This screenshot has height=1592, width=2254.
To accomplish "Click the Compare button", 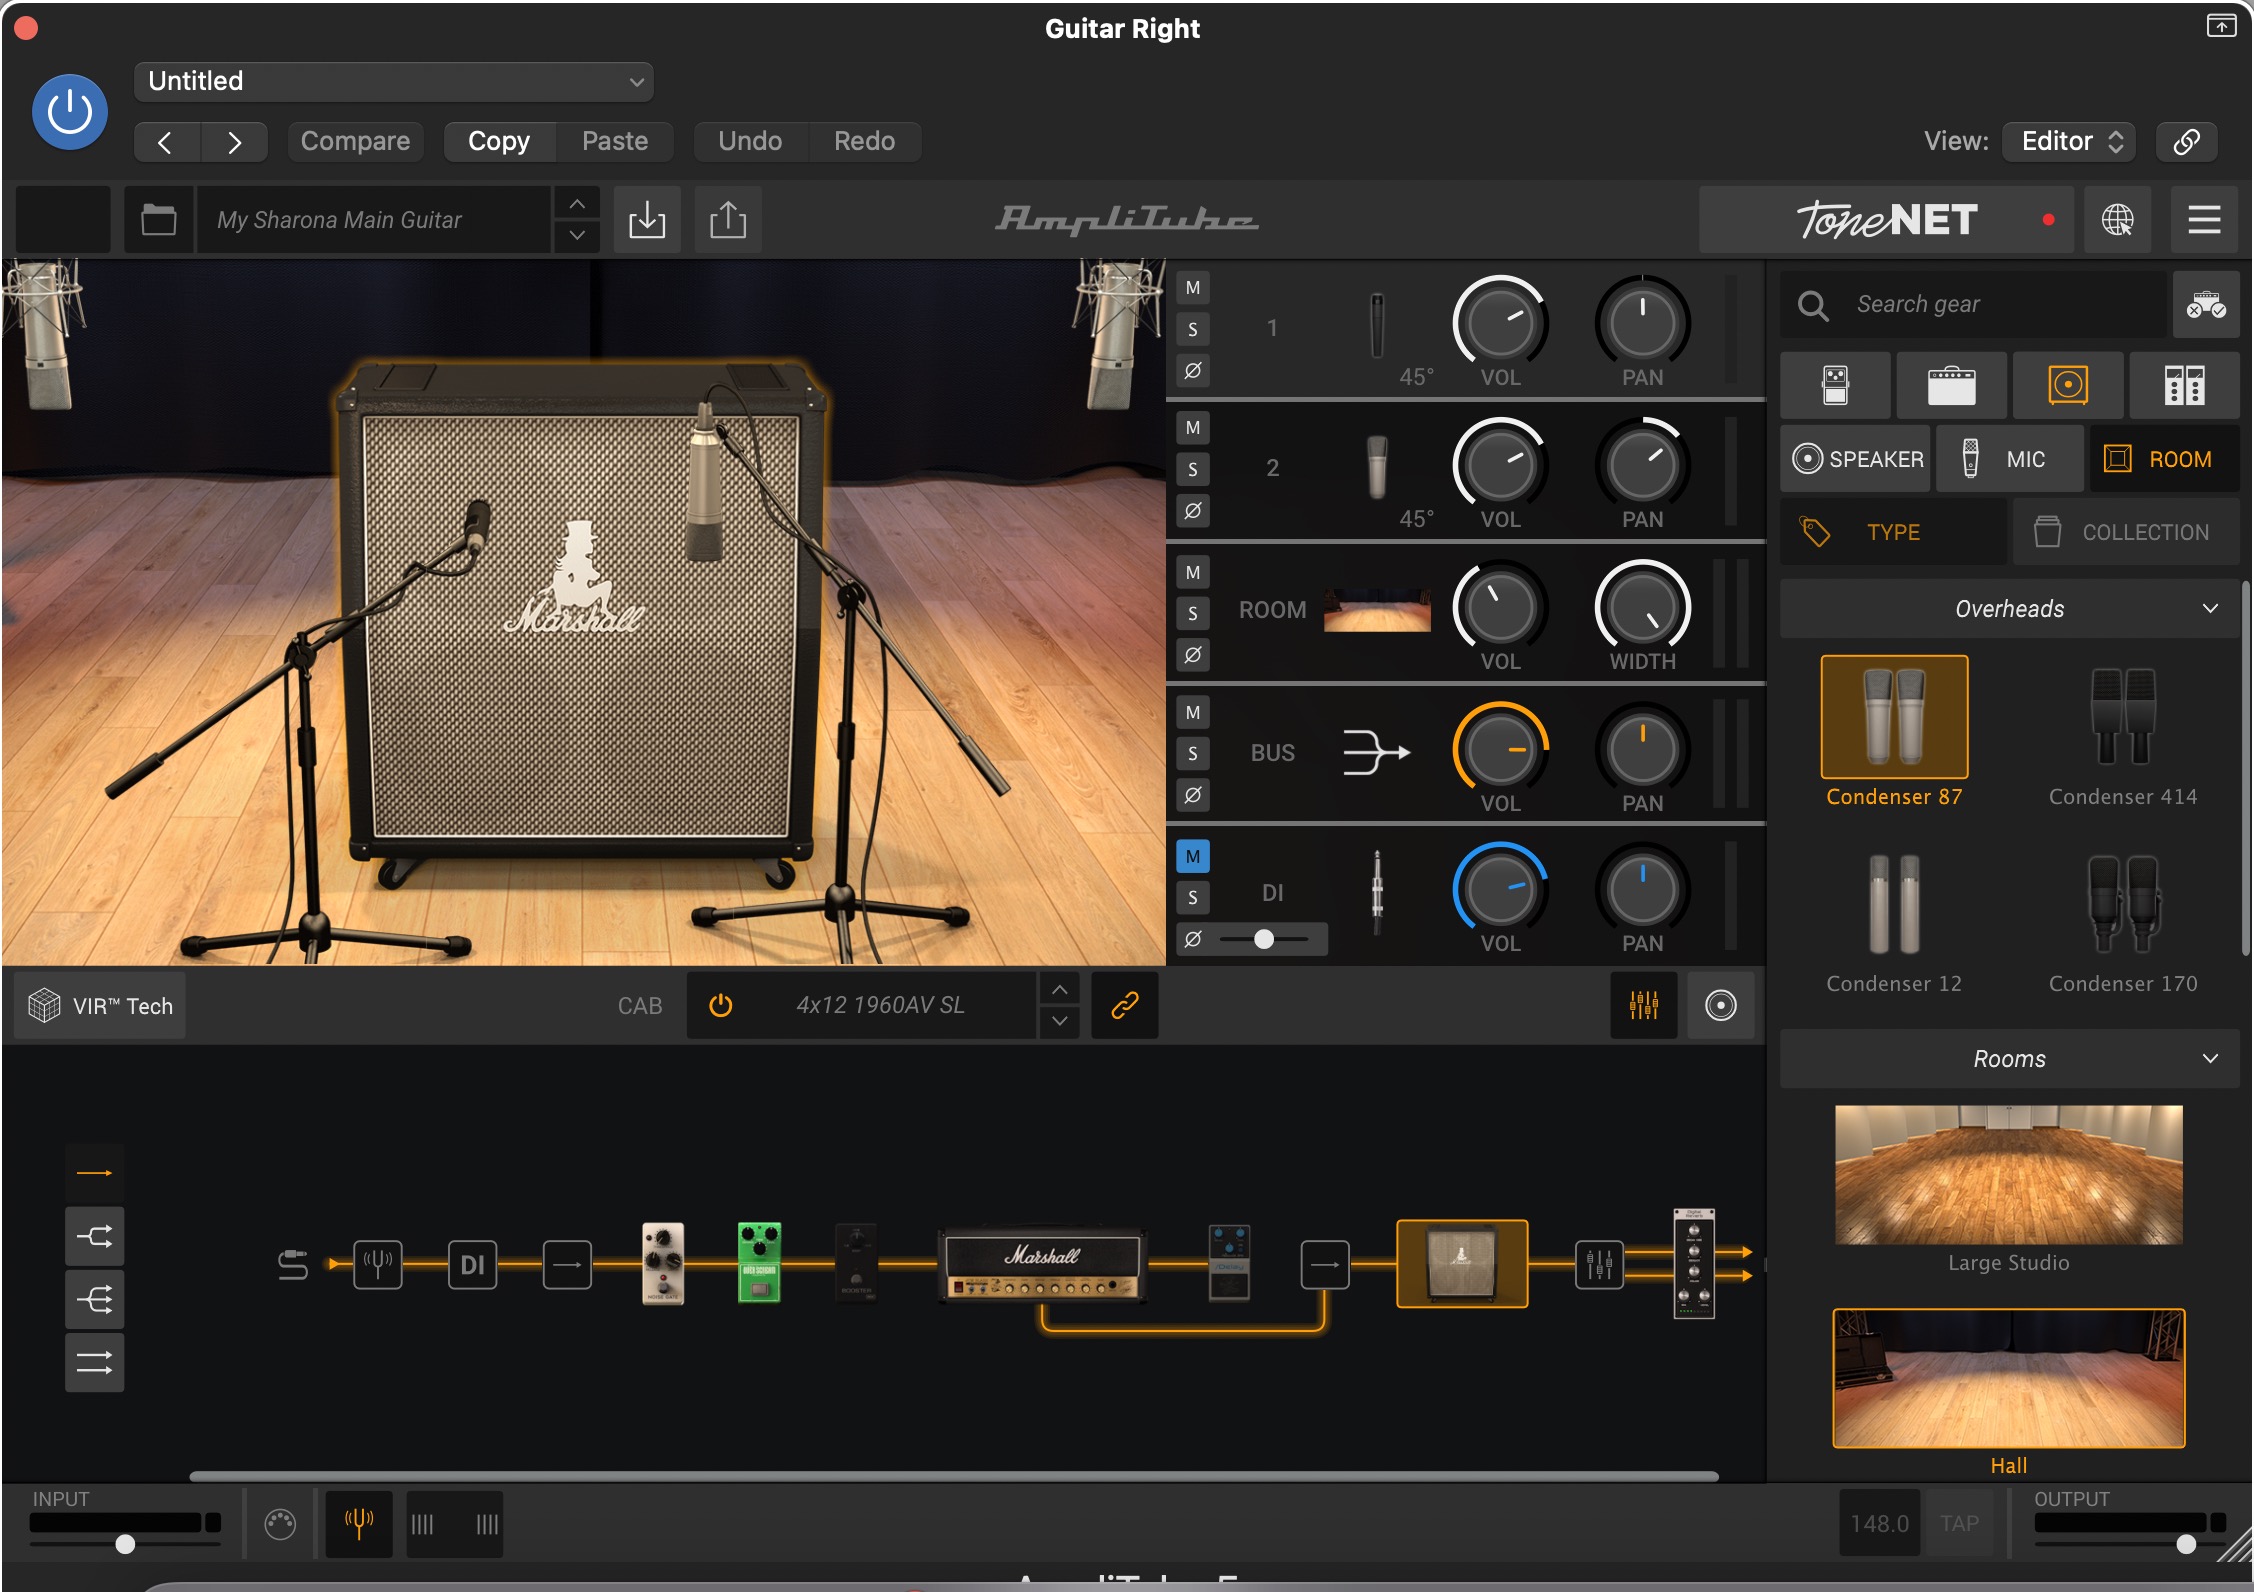I will pyautogui.click(x=355, y=141).
